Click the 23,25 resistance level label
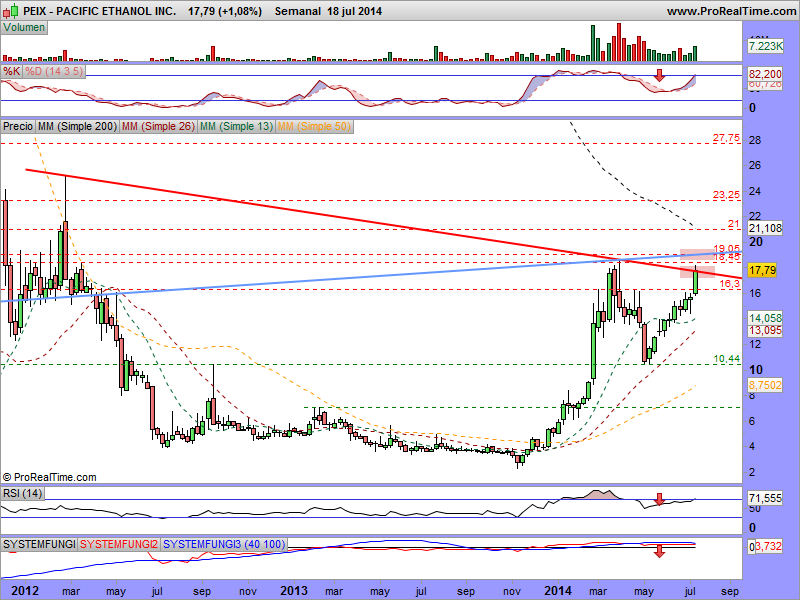This screenshot has width=800, height=600. point(726,194)
